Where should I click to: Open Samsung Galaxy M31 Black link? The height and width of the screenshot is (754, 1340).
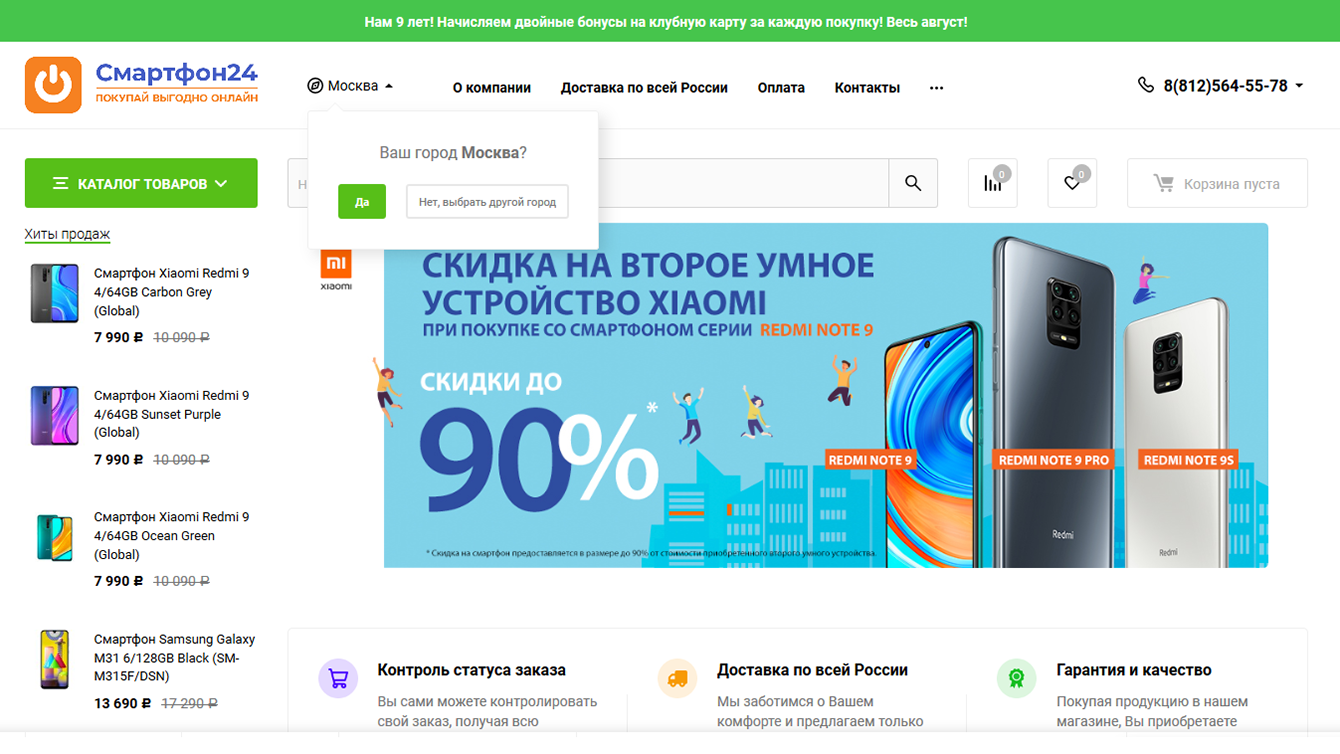pos(175,658)
